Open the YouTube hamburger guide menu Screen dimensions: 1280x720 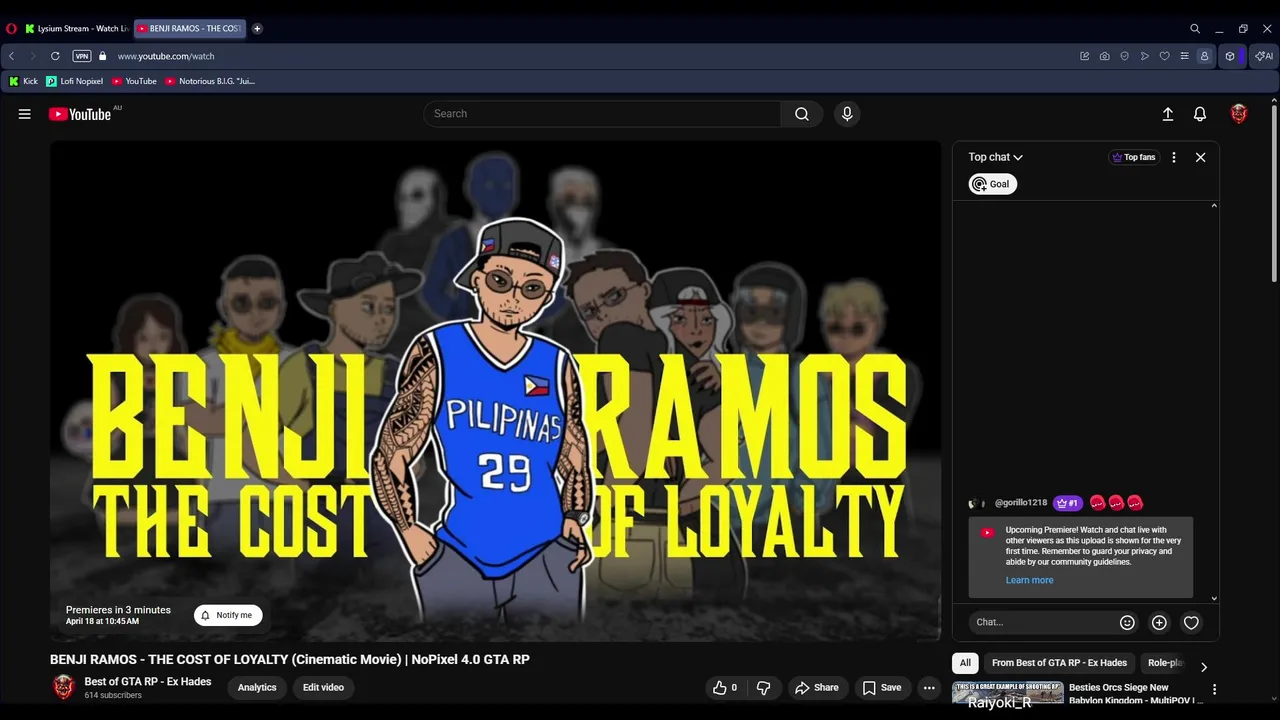24,114
